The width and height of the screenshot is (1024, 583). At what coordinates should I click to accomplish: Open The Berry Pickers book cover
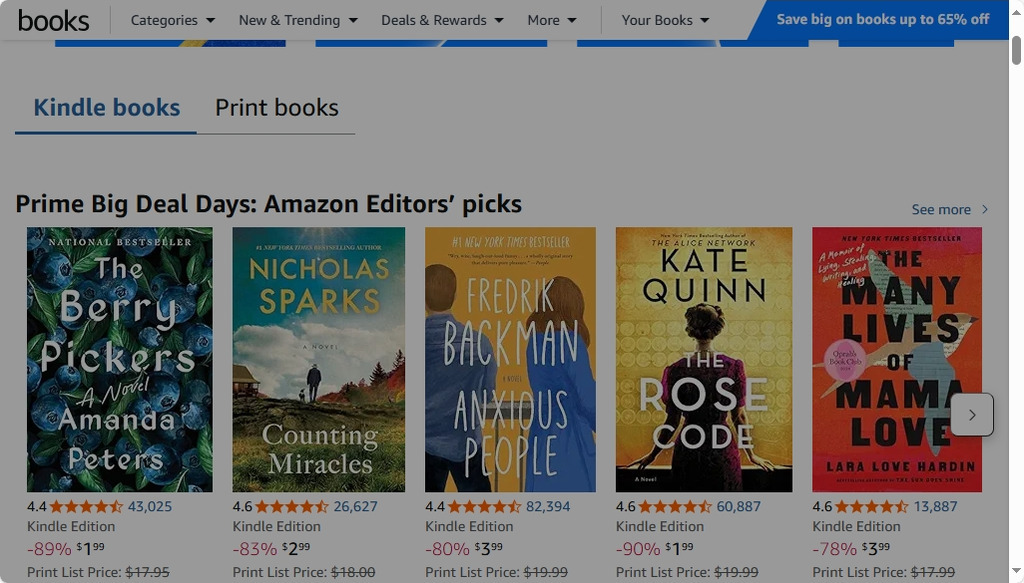120,359
